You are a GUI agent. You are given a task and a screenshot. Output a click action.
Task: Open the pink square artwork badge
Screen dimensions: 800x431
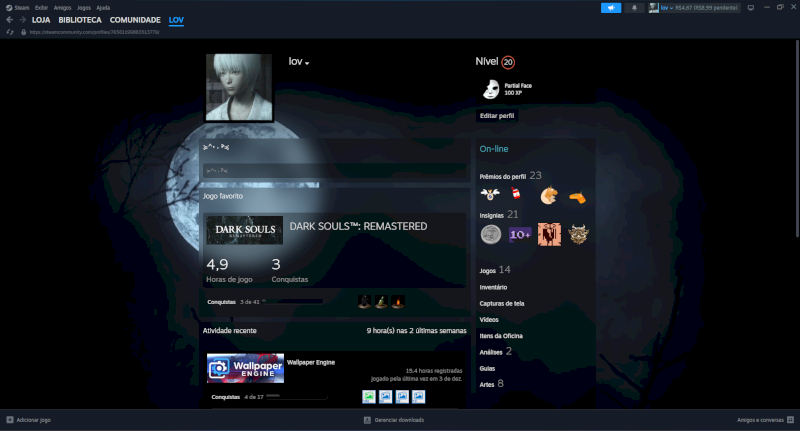click(x=549, y=235)
